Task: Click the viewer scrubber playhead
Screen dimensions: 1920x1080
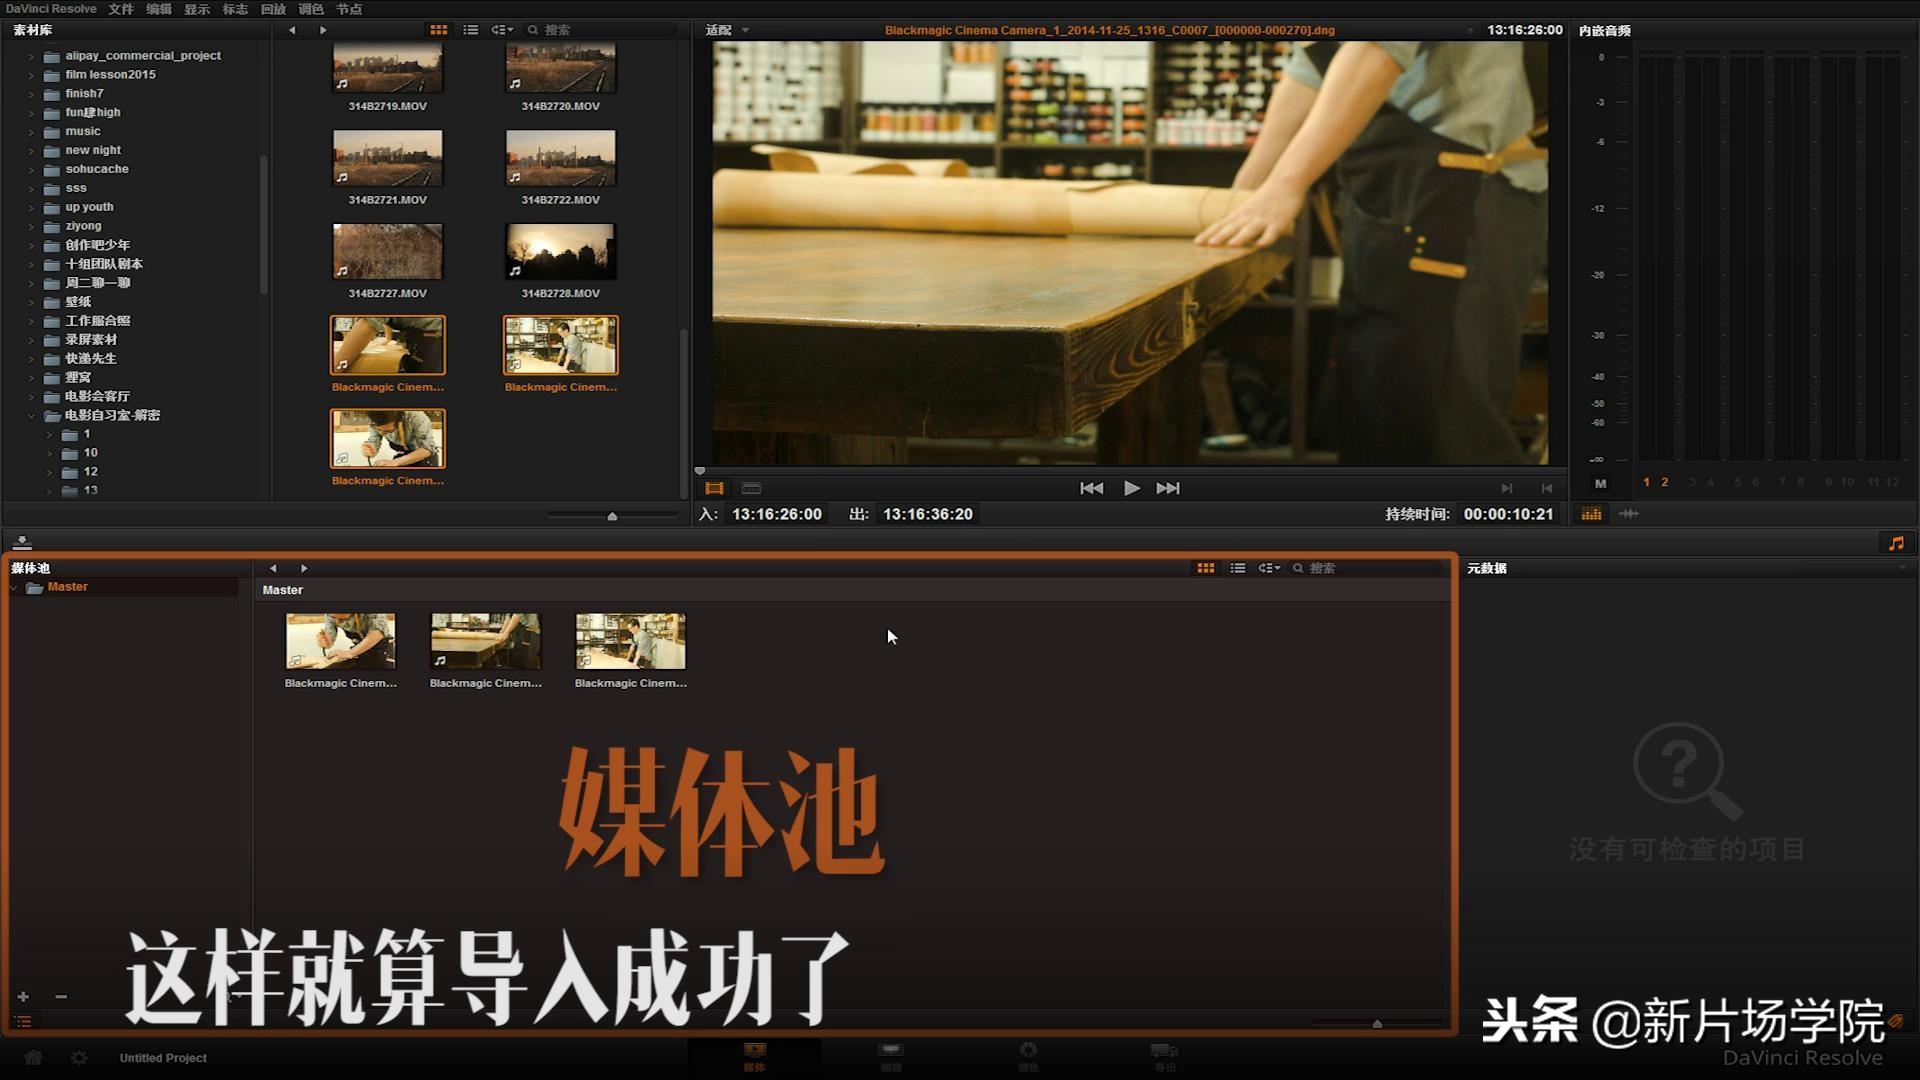Action: click(700, 470)
